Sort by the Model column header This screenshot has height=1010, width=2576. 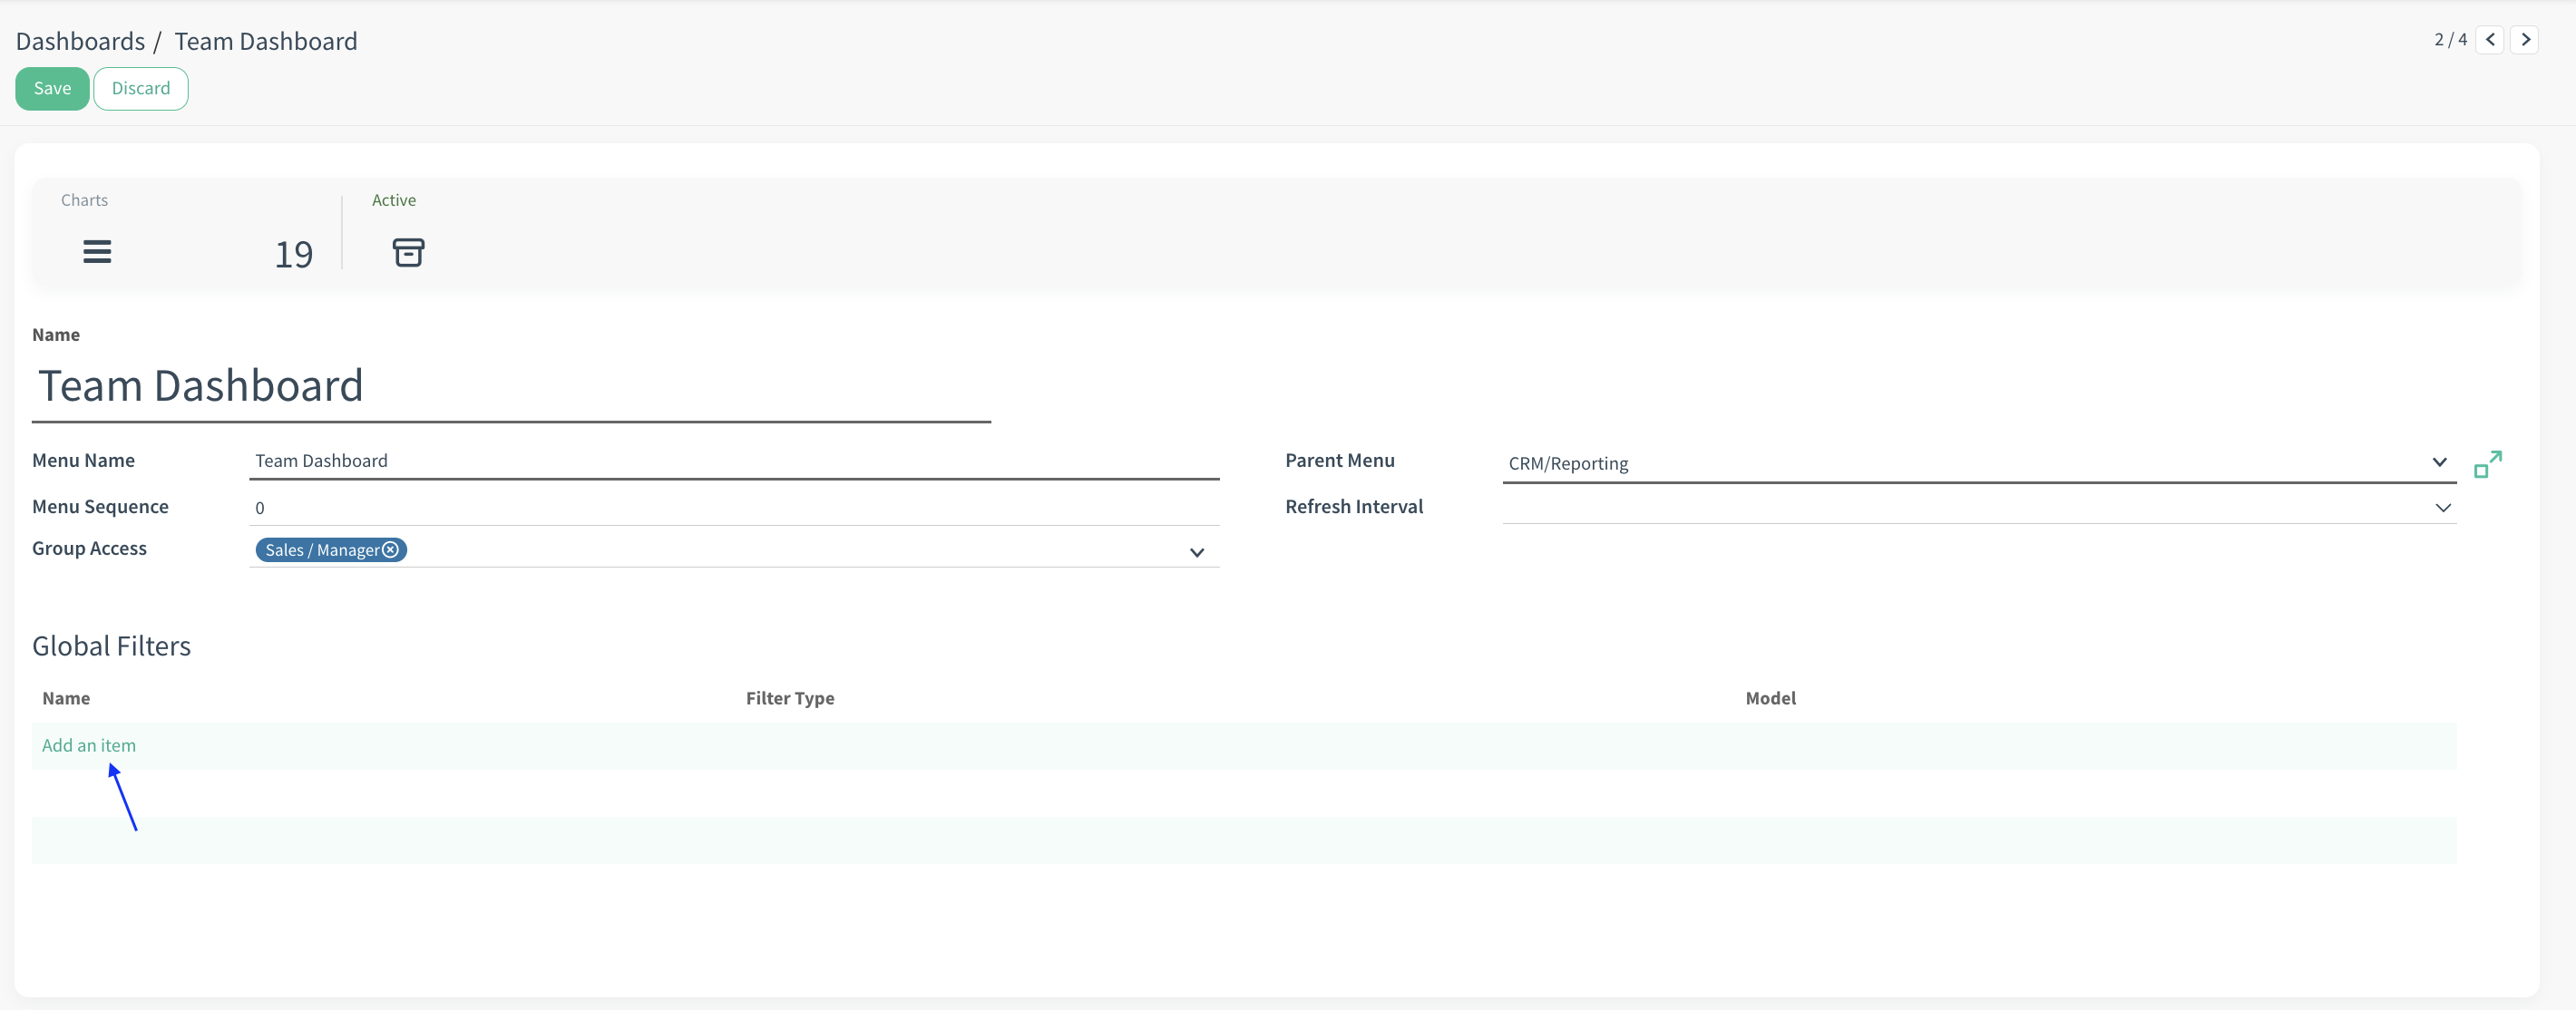[1770, 698]
